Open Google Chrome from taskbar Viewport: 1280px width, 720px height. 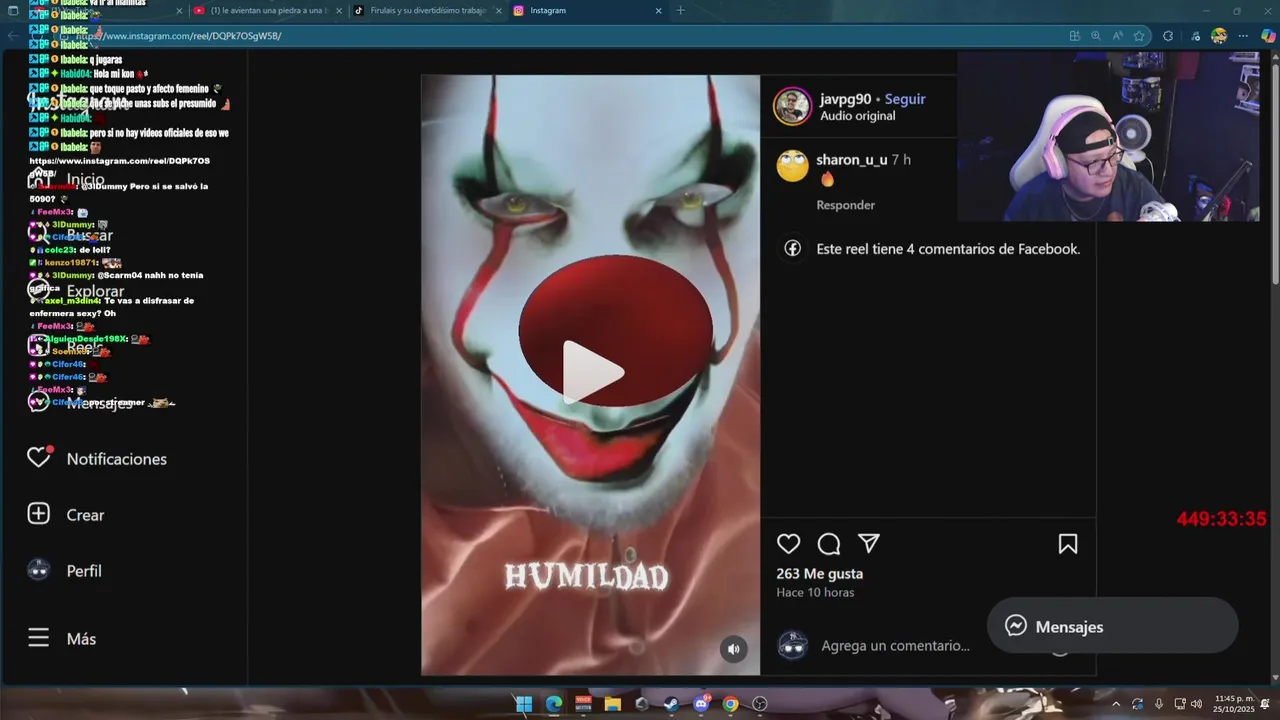[730, 704]
